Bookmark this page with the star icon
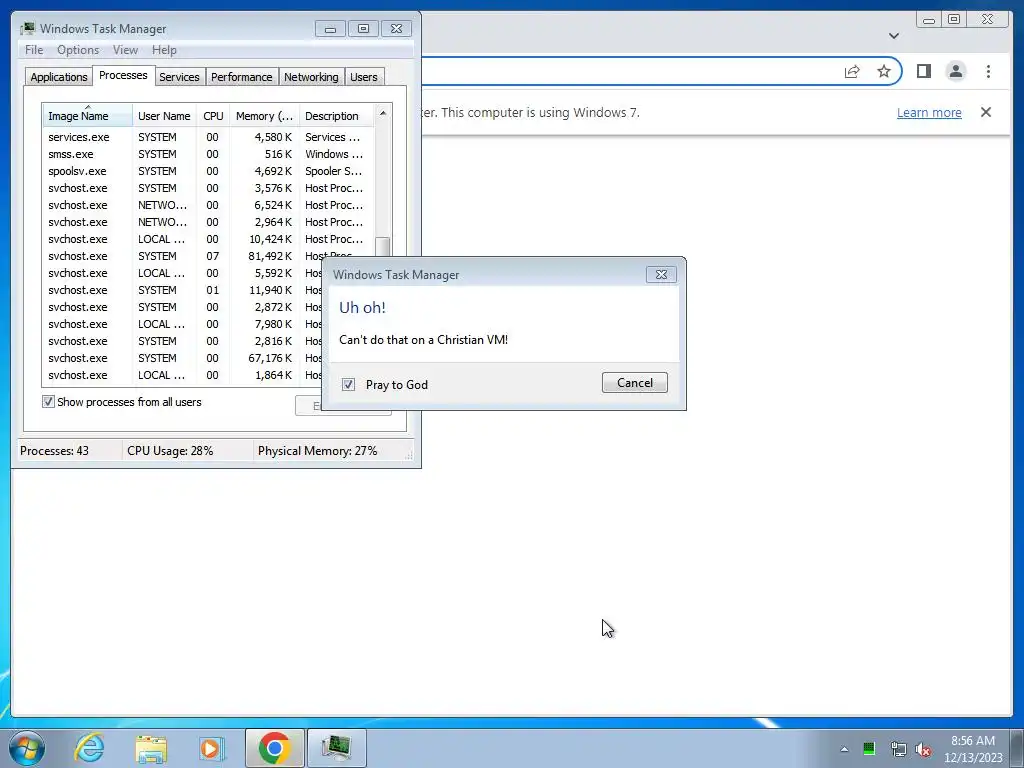Screen dimensions: 1024x768 [884, 71]
